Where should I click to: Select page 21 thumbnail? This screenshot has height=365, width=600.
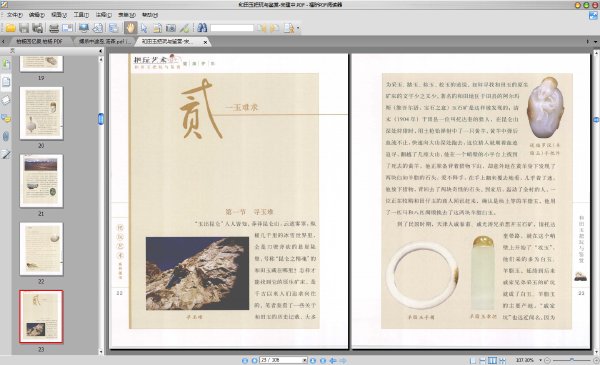tap(41, 181)
